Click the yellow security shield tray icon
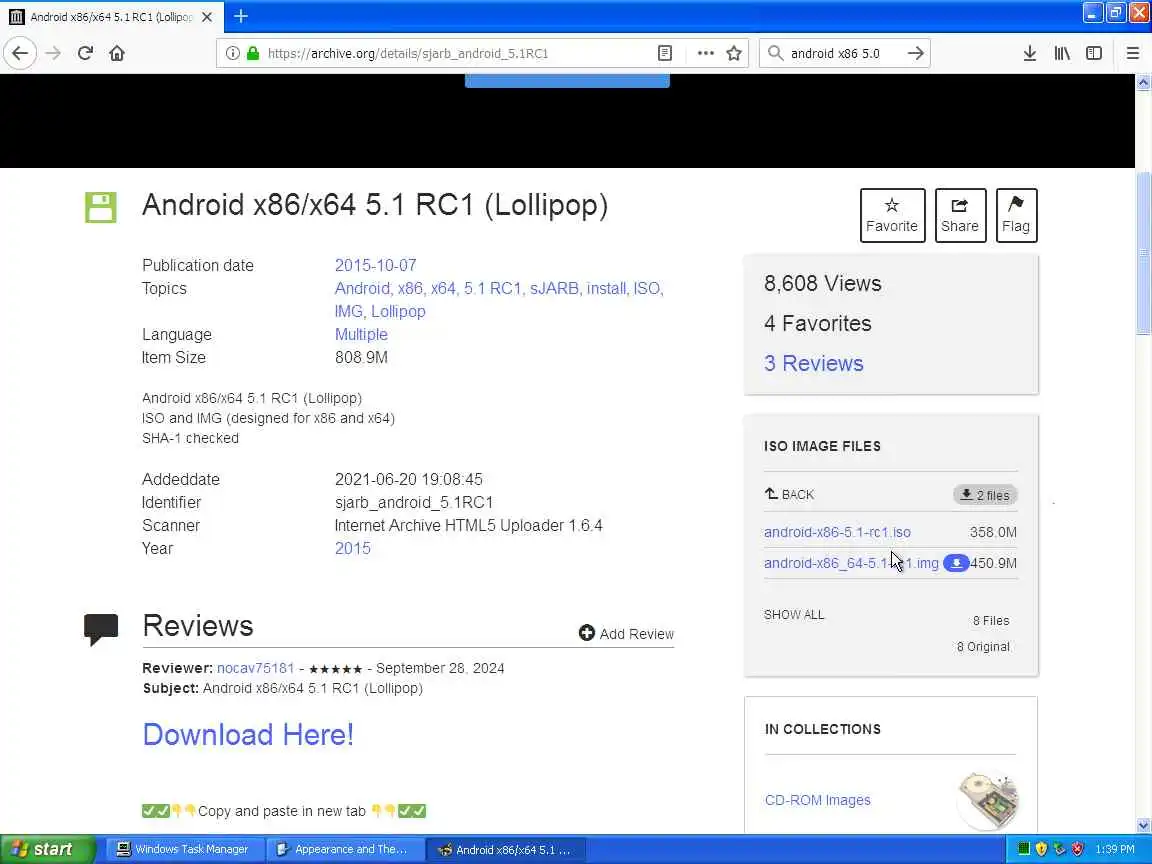 tap(1041, 849)
